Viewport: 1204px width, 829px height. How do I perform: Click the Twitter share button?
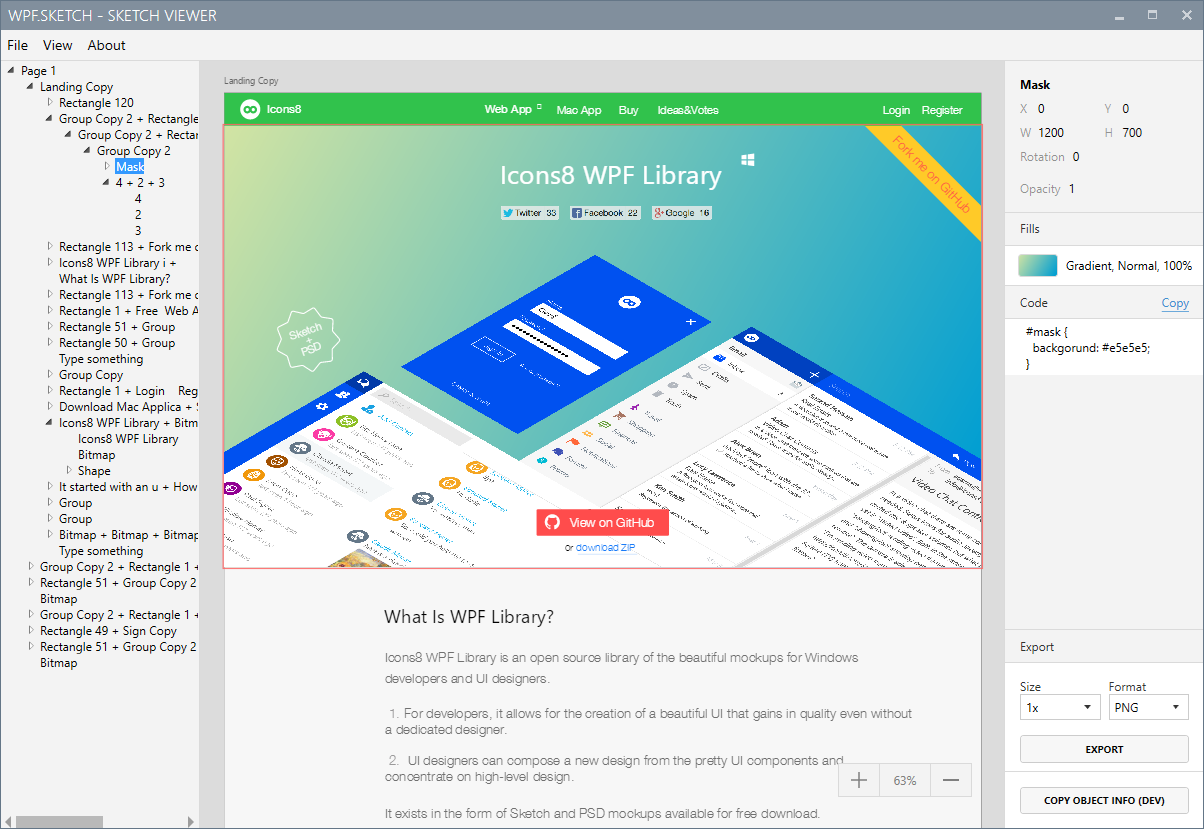pyautogui.click(x=530, y=213)
